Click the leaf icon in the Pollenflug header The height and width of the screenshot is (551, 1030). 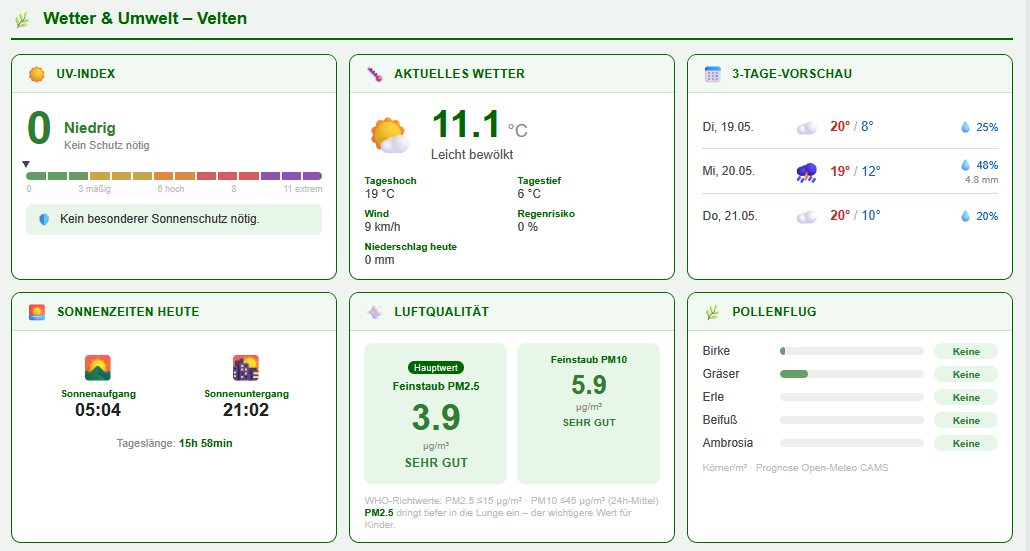pyautogui.click(x=713, y=313)
